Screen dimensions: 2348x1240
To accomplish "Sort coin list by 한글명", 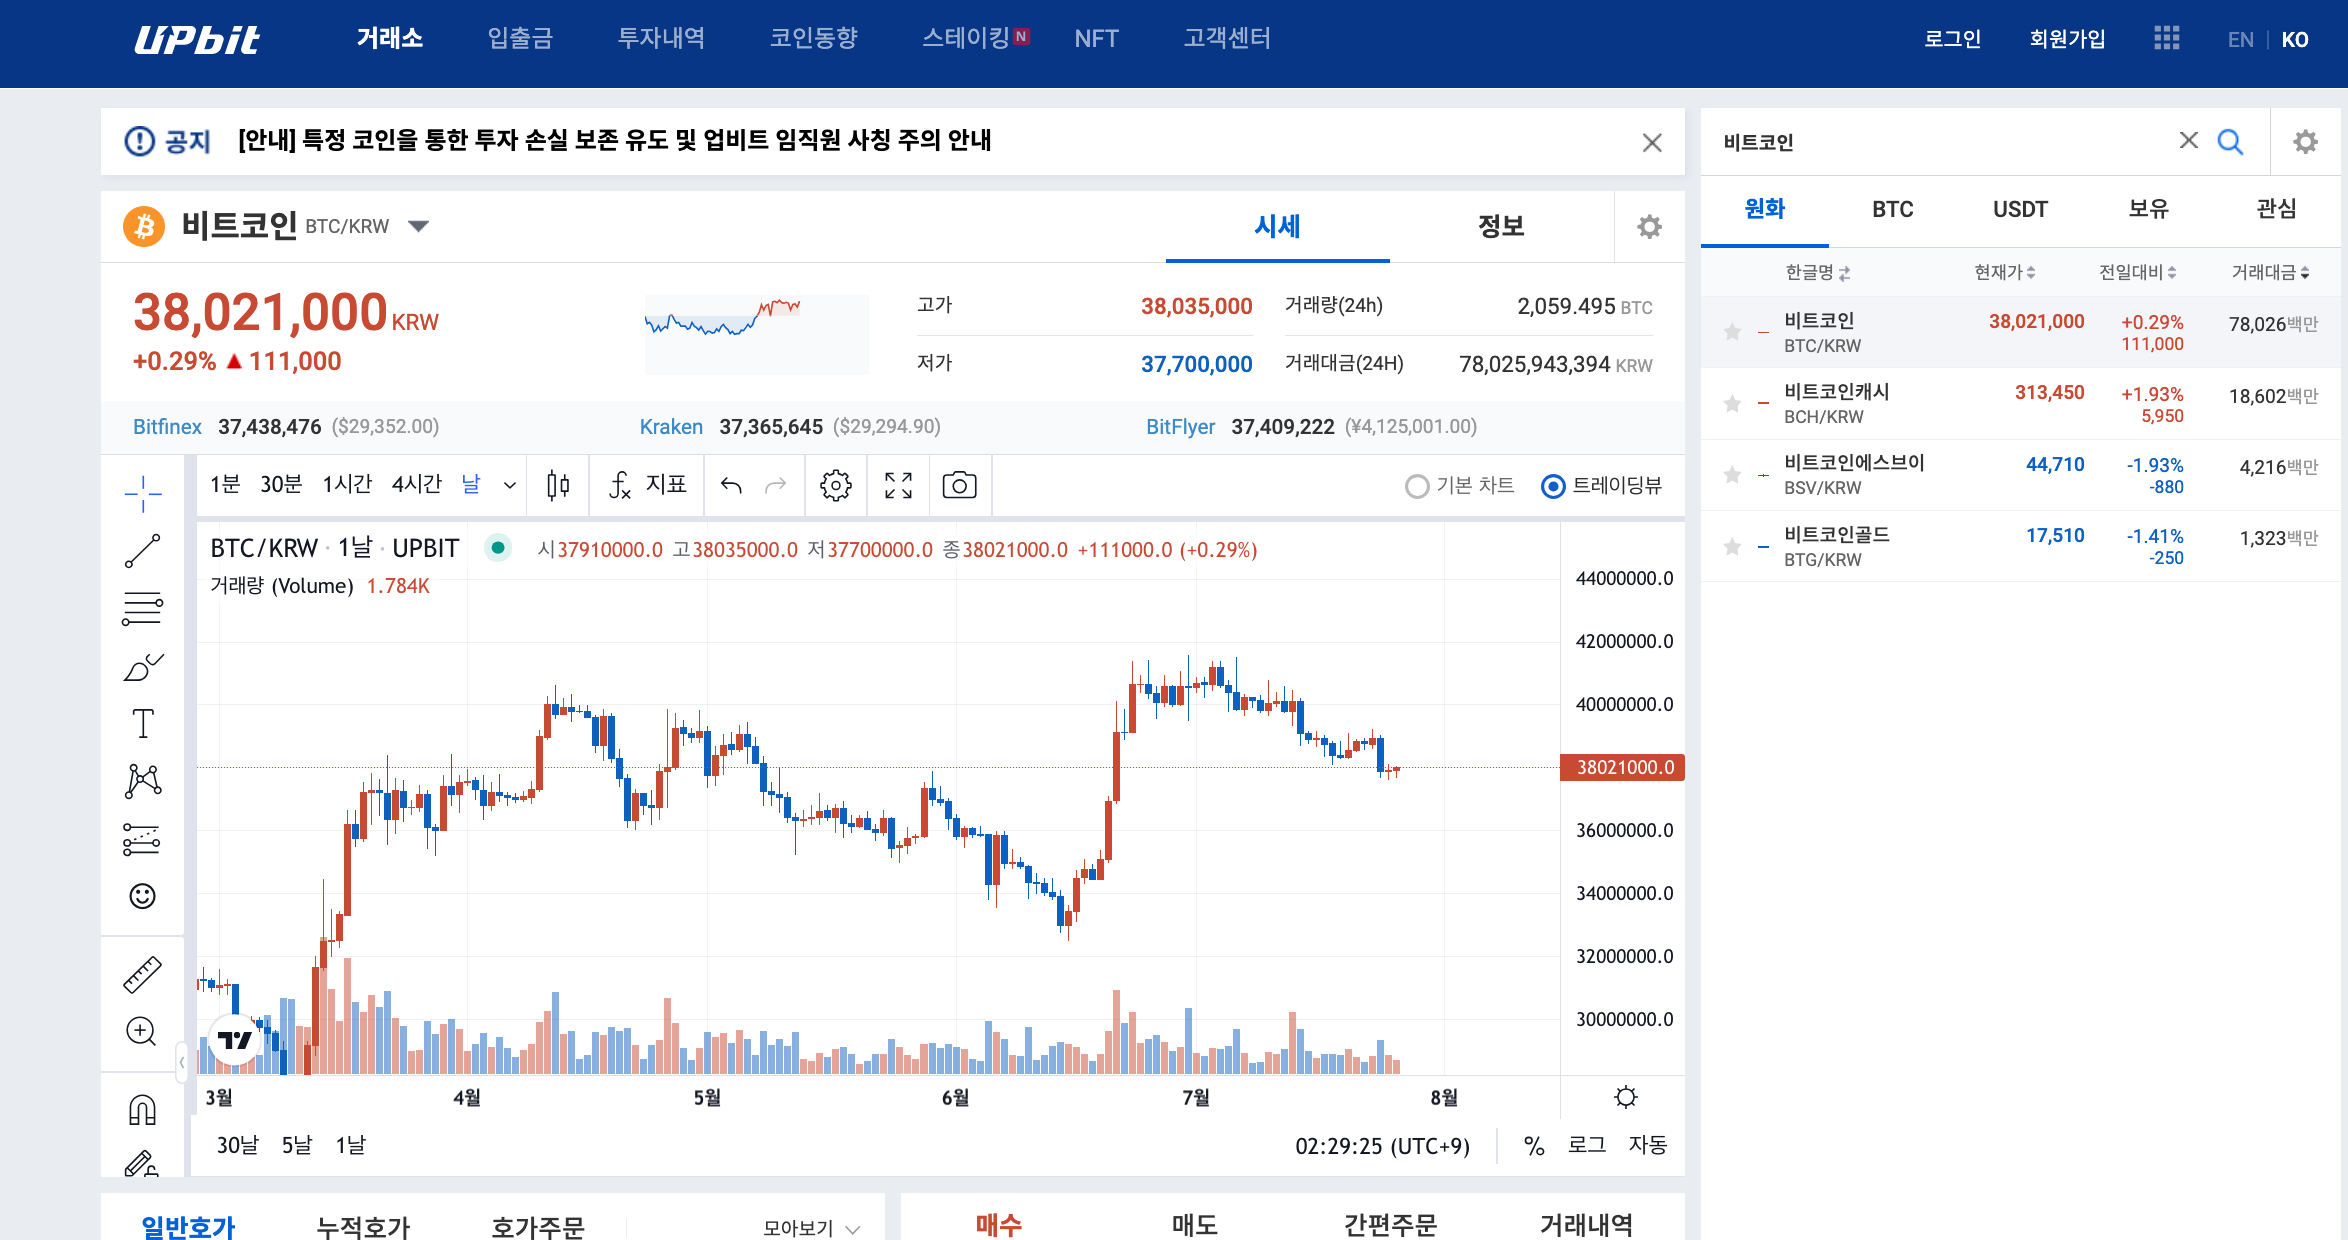I will coord(1817,272).
